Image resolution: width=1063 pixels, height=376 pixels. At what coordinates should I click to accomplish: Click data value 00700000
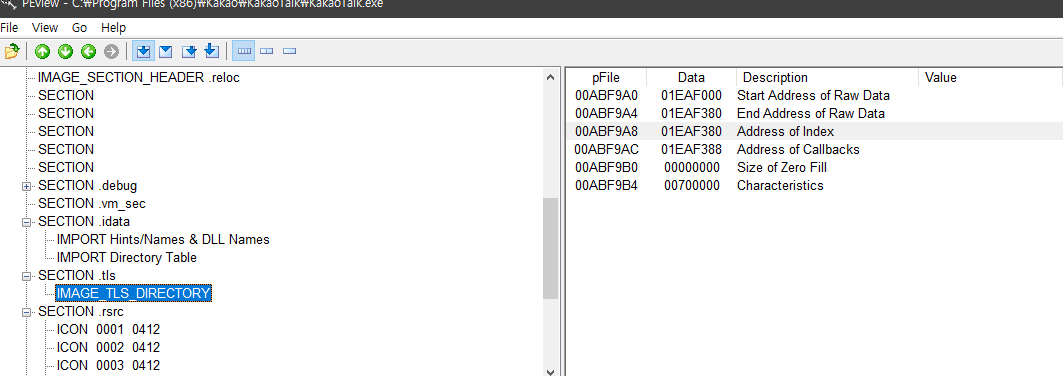click(x=691, y=186)
